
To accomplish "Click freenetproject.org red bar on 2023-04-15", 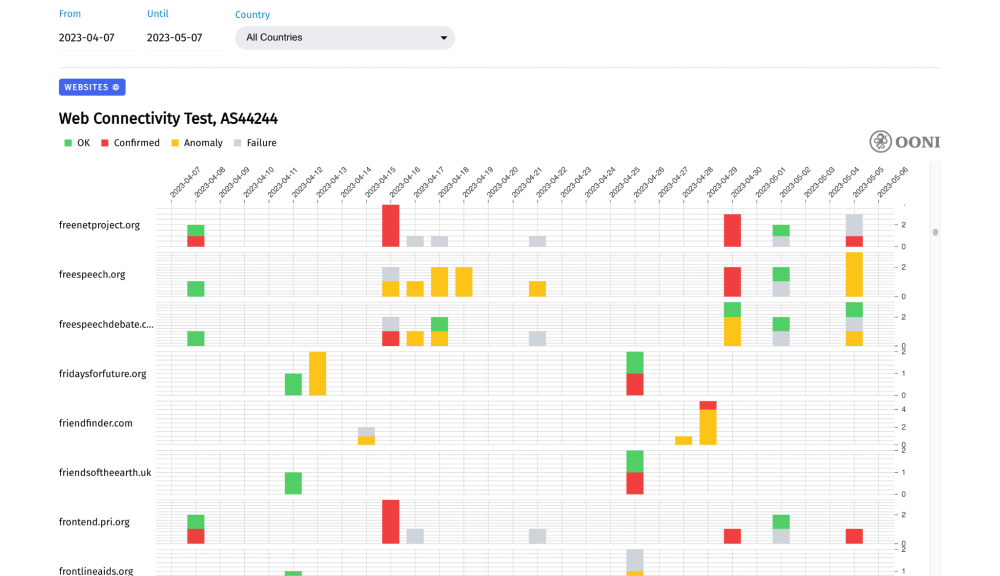I will (390, 226).
